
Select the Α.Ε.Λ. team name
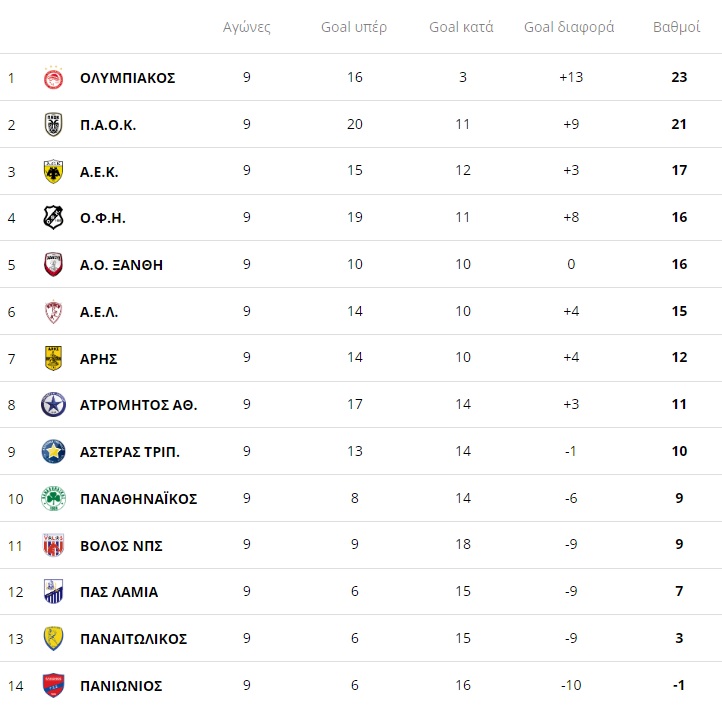[99, 312]
